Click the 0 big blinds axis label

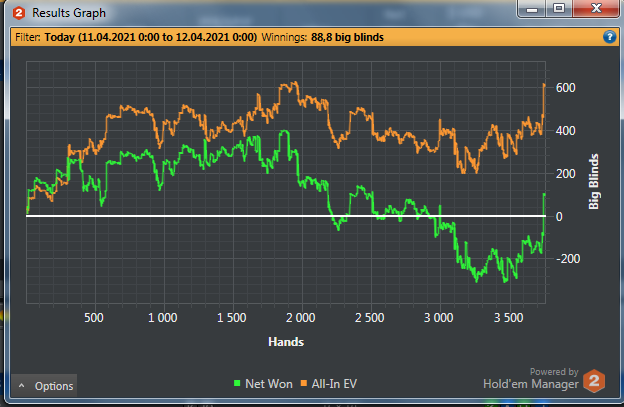pyautogui.click(x=559, y=217)
